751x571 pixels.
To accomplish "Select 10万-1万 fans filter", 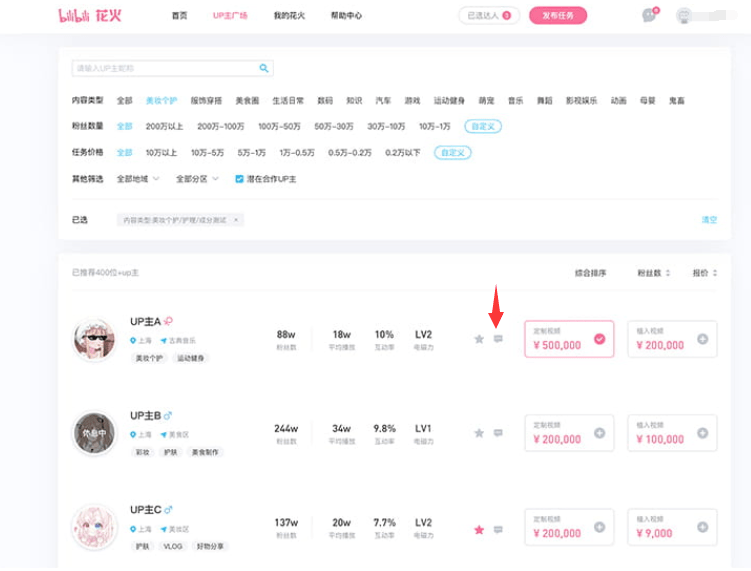I will click(434, 126).
